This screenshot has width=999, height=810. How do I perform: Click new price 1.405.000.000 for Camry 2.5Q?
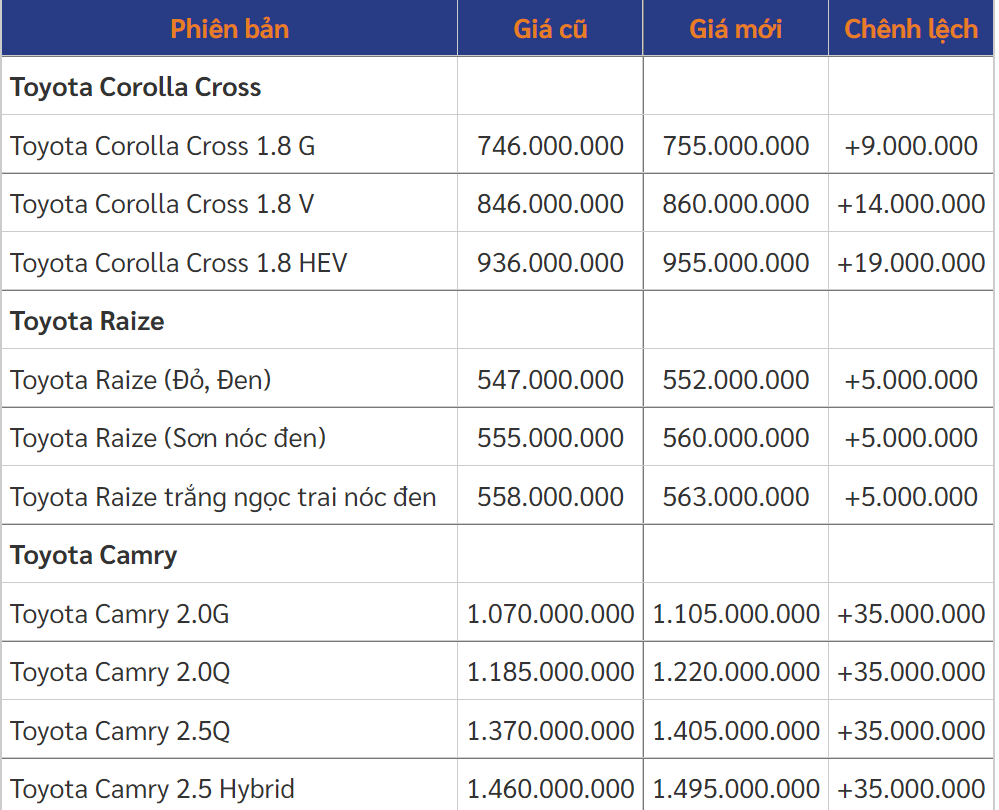pyautogui.click(x=736, y=731)
